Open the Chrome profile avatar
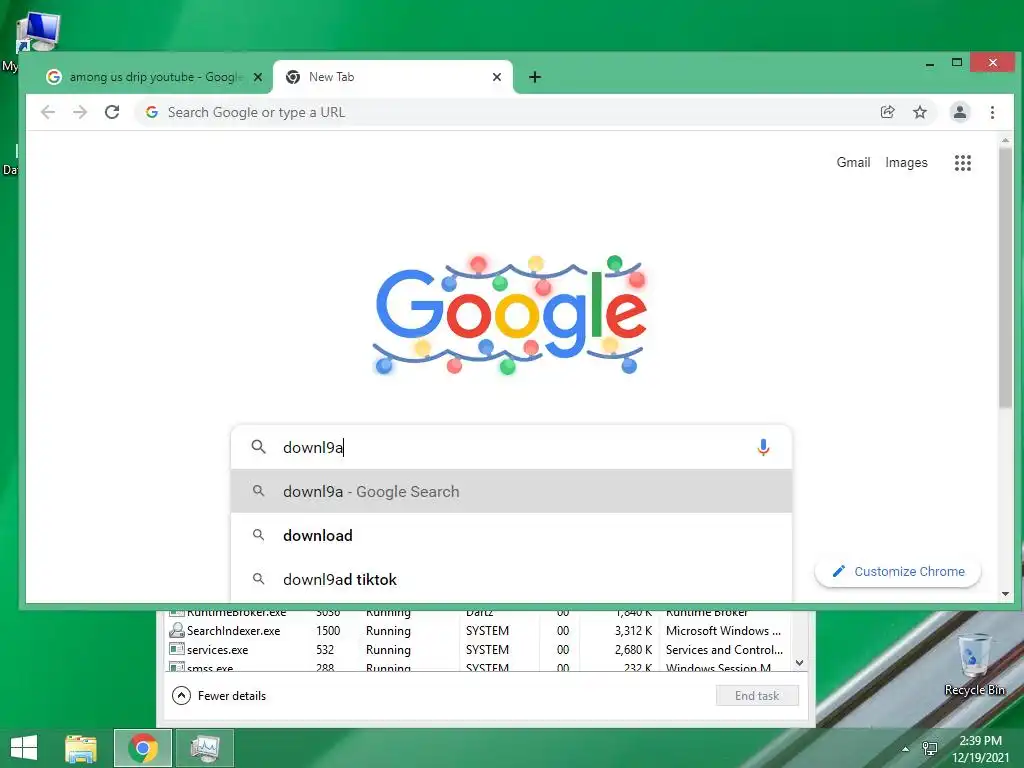 (x=959, y=112)
